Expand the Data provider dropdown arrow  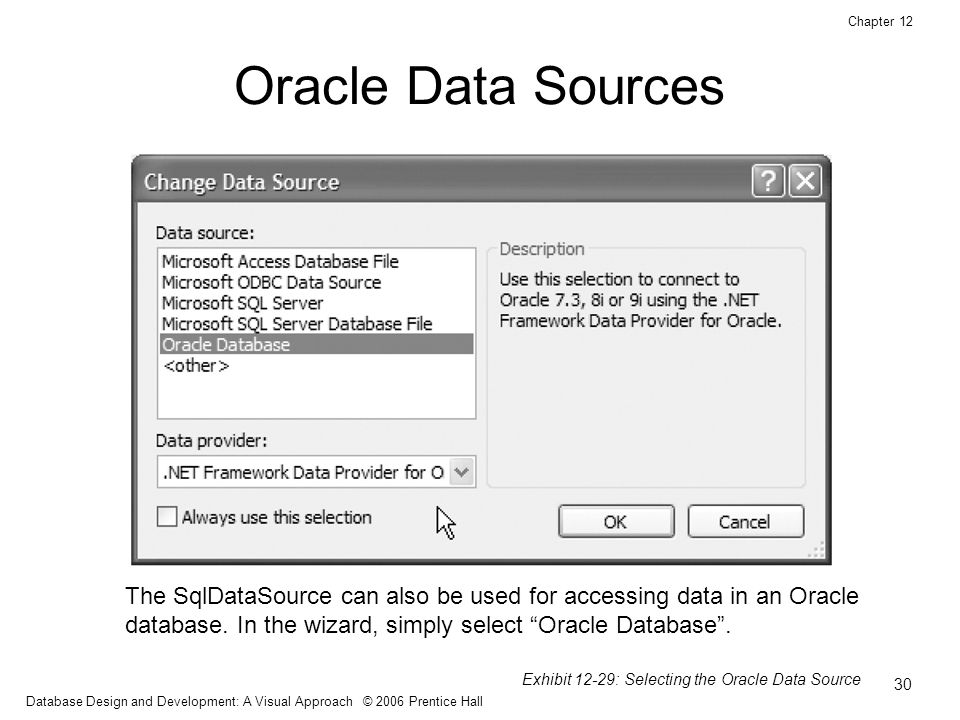point(462,471)
